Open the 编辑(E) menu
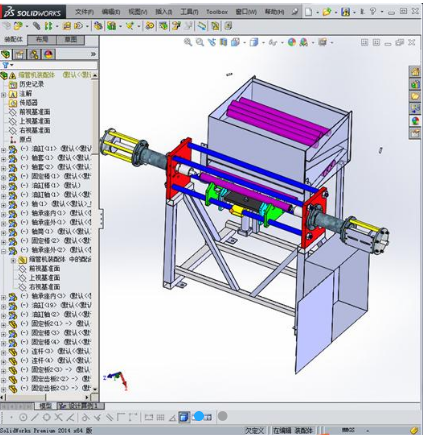The height and width of the screenshot is (435, 432). pos(111,12)
